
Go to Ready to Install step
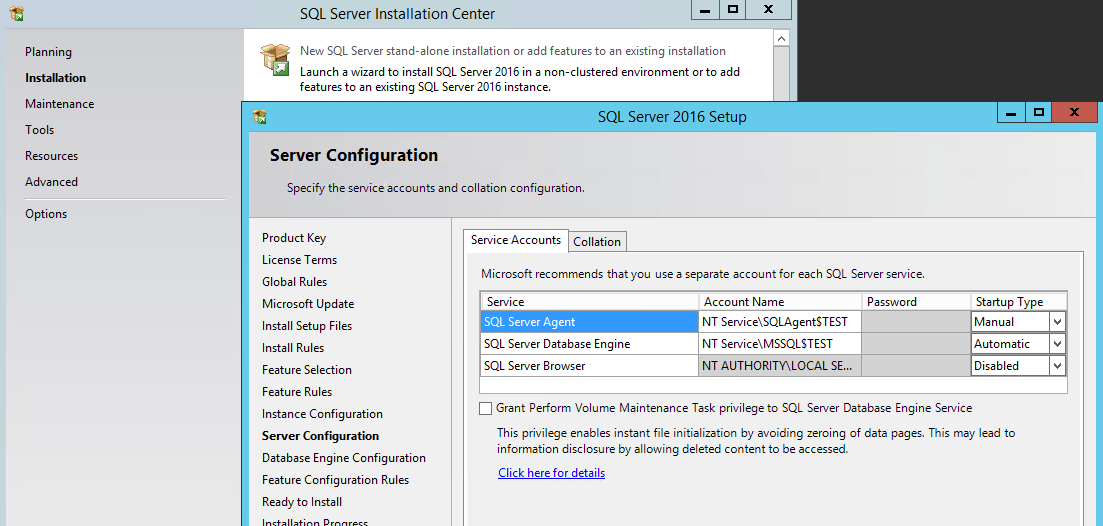(302, 502)
